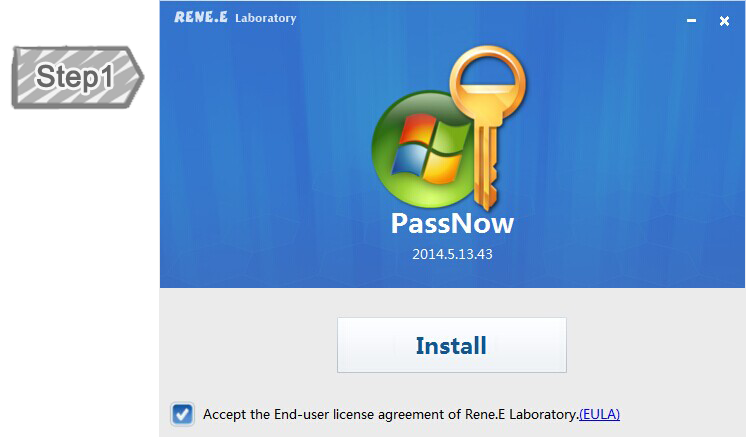Close the PassNow installer window
756x437 pixels.
724,21
